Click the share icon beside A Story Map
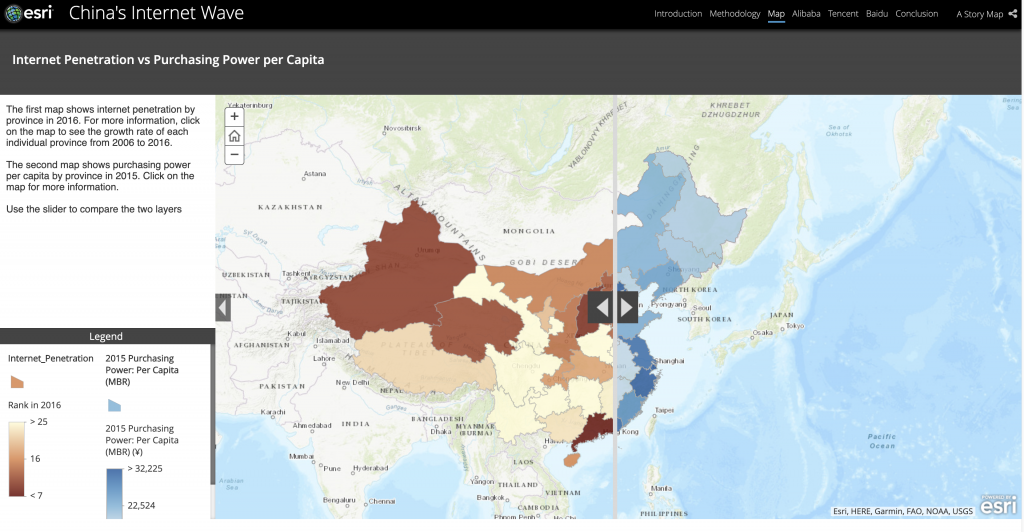Image resolution: width=1024 pixels, height=532 pixels. 1013,14
